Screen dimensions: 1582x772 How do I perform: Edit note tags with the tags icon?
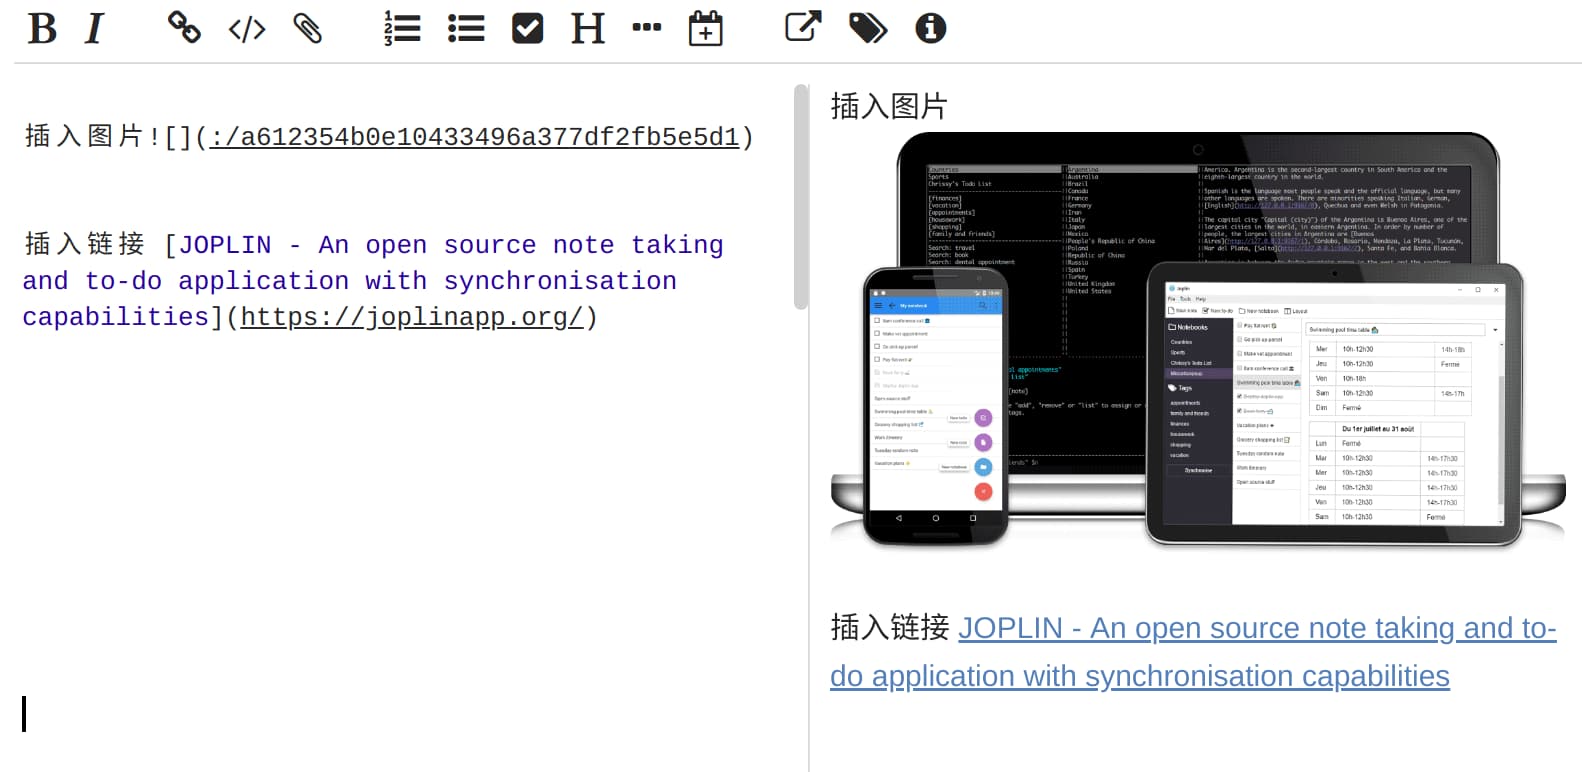click(x=868, y=28)
